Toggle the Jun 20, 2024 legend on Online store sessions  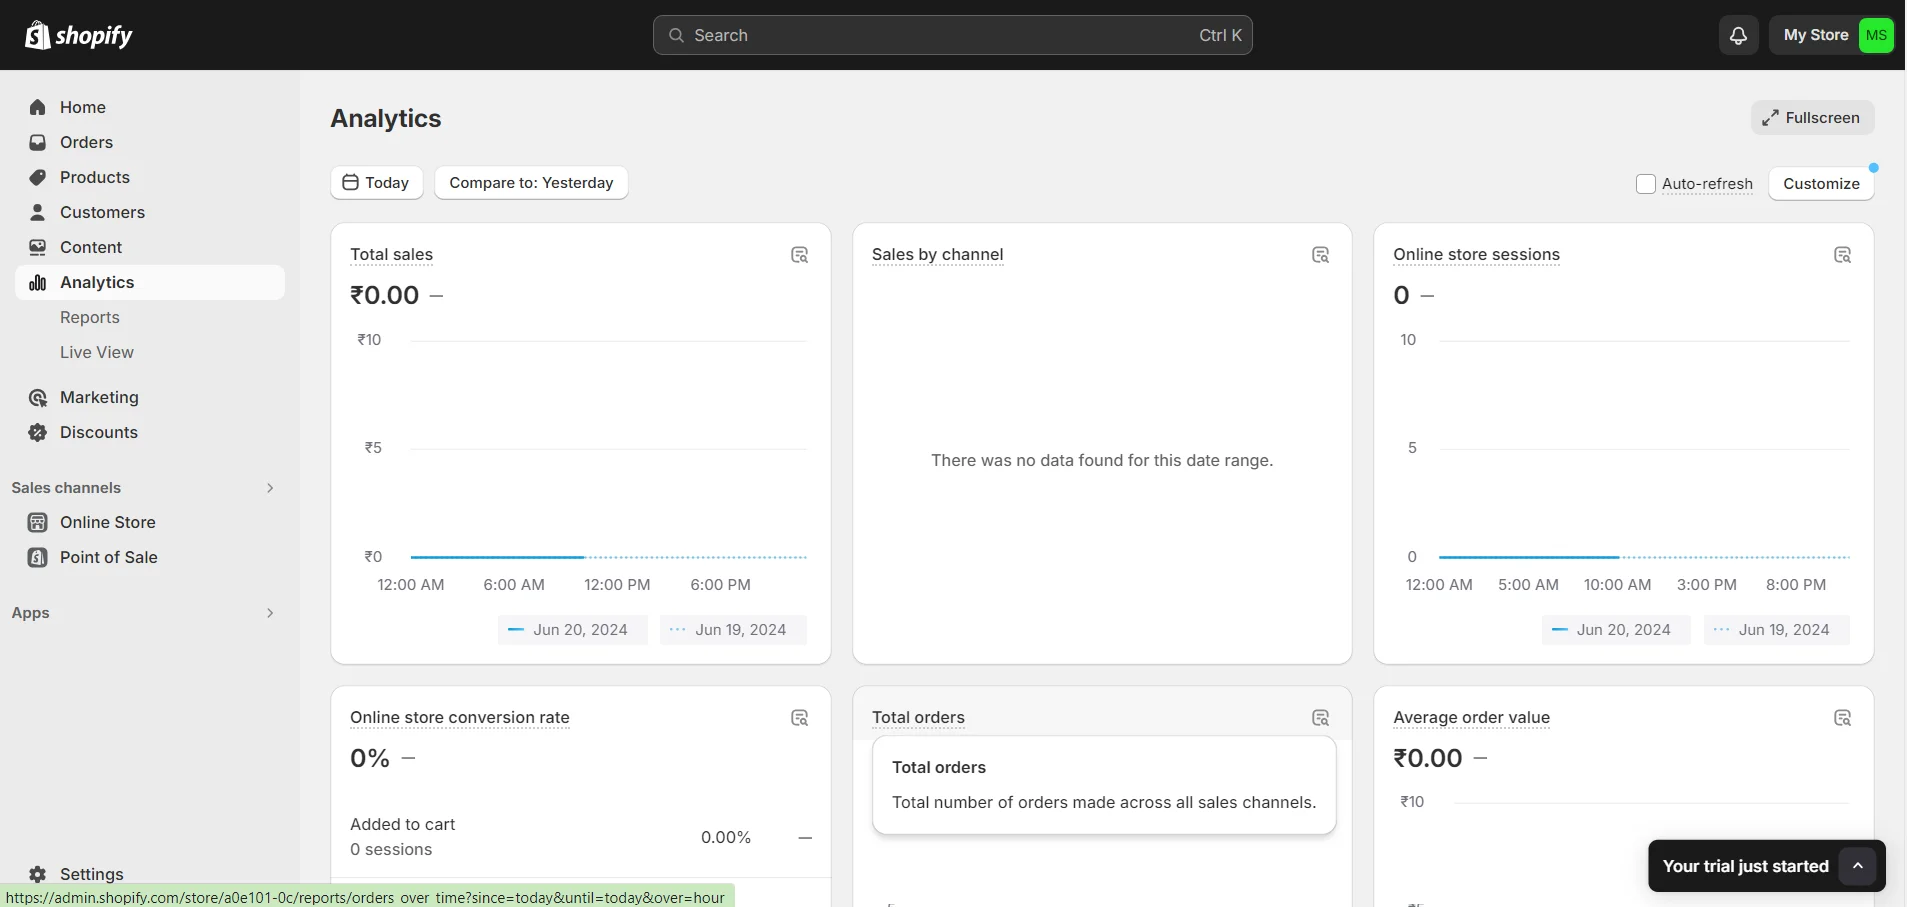[1614, 630]
